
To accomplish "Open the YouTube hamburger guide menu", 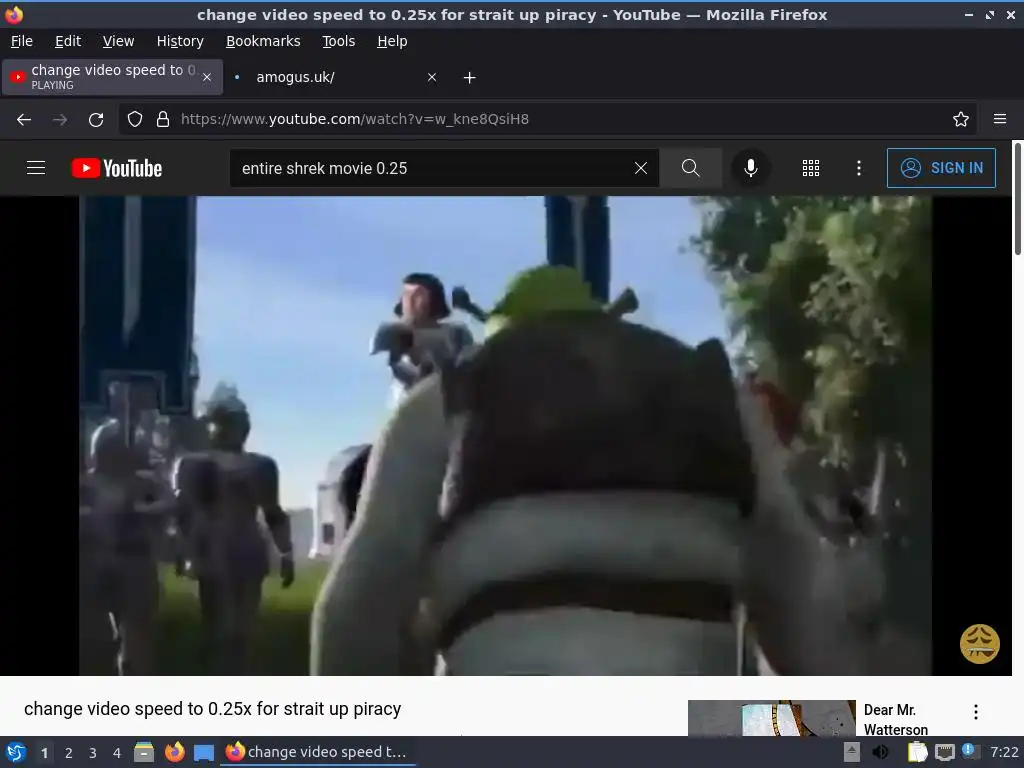I will (36, 168).
